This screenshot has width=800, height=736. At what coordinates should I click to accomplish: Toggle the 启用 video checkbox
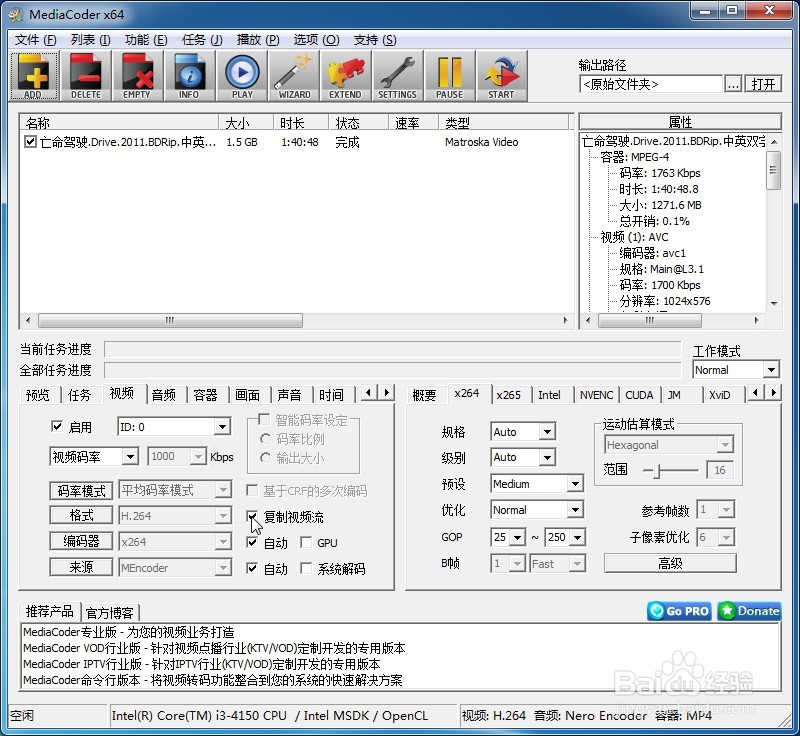[x=57, y=426]
